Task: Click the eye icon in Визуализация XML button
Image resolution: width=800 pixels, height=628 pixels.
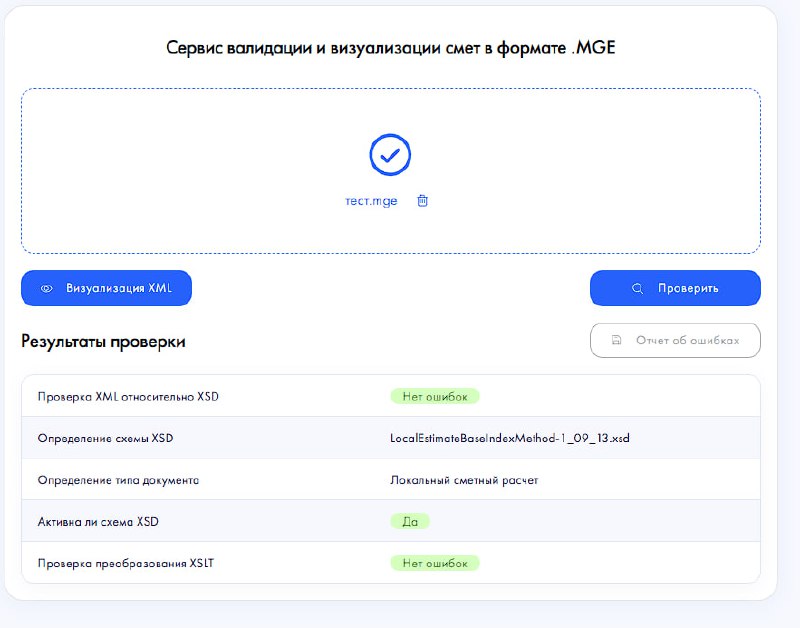Action: [x=46, y=288]
